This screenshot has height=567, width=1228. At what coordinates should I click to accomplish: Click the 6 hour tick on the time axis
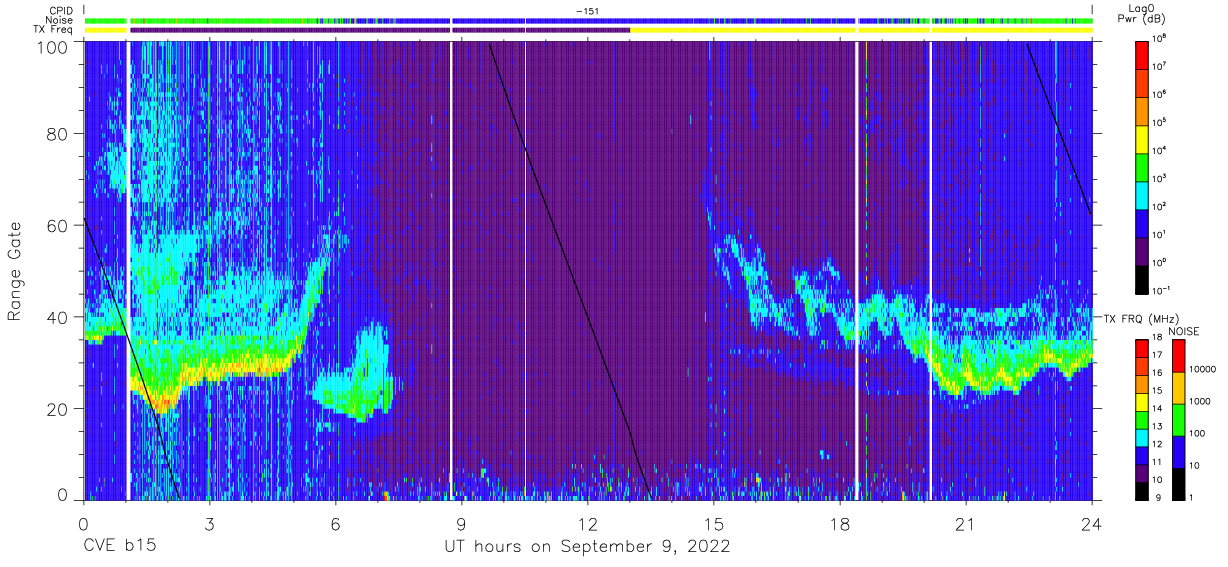335,524
